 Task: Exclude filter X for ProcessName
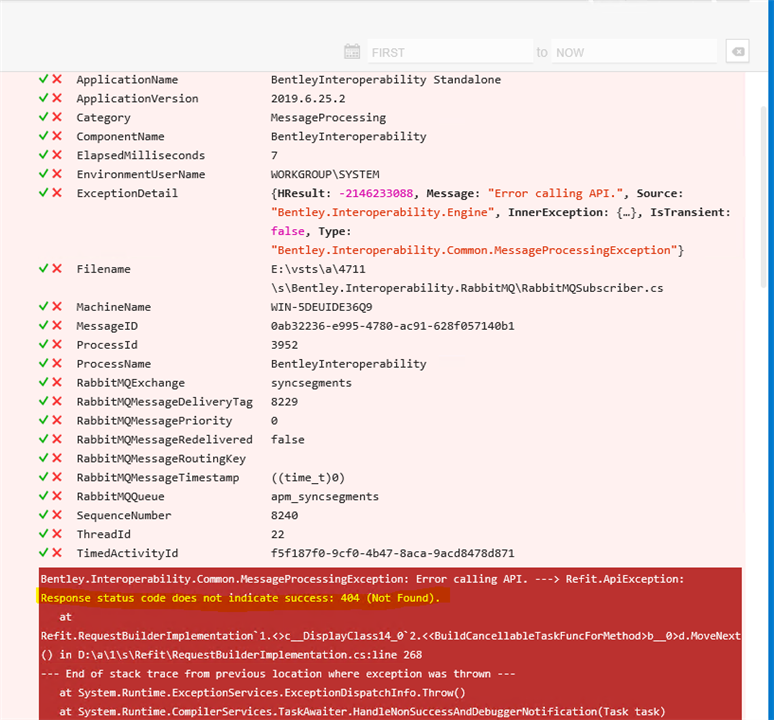click(57, 363)
